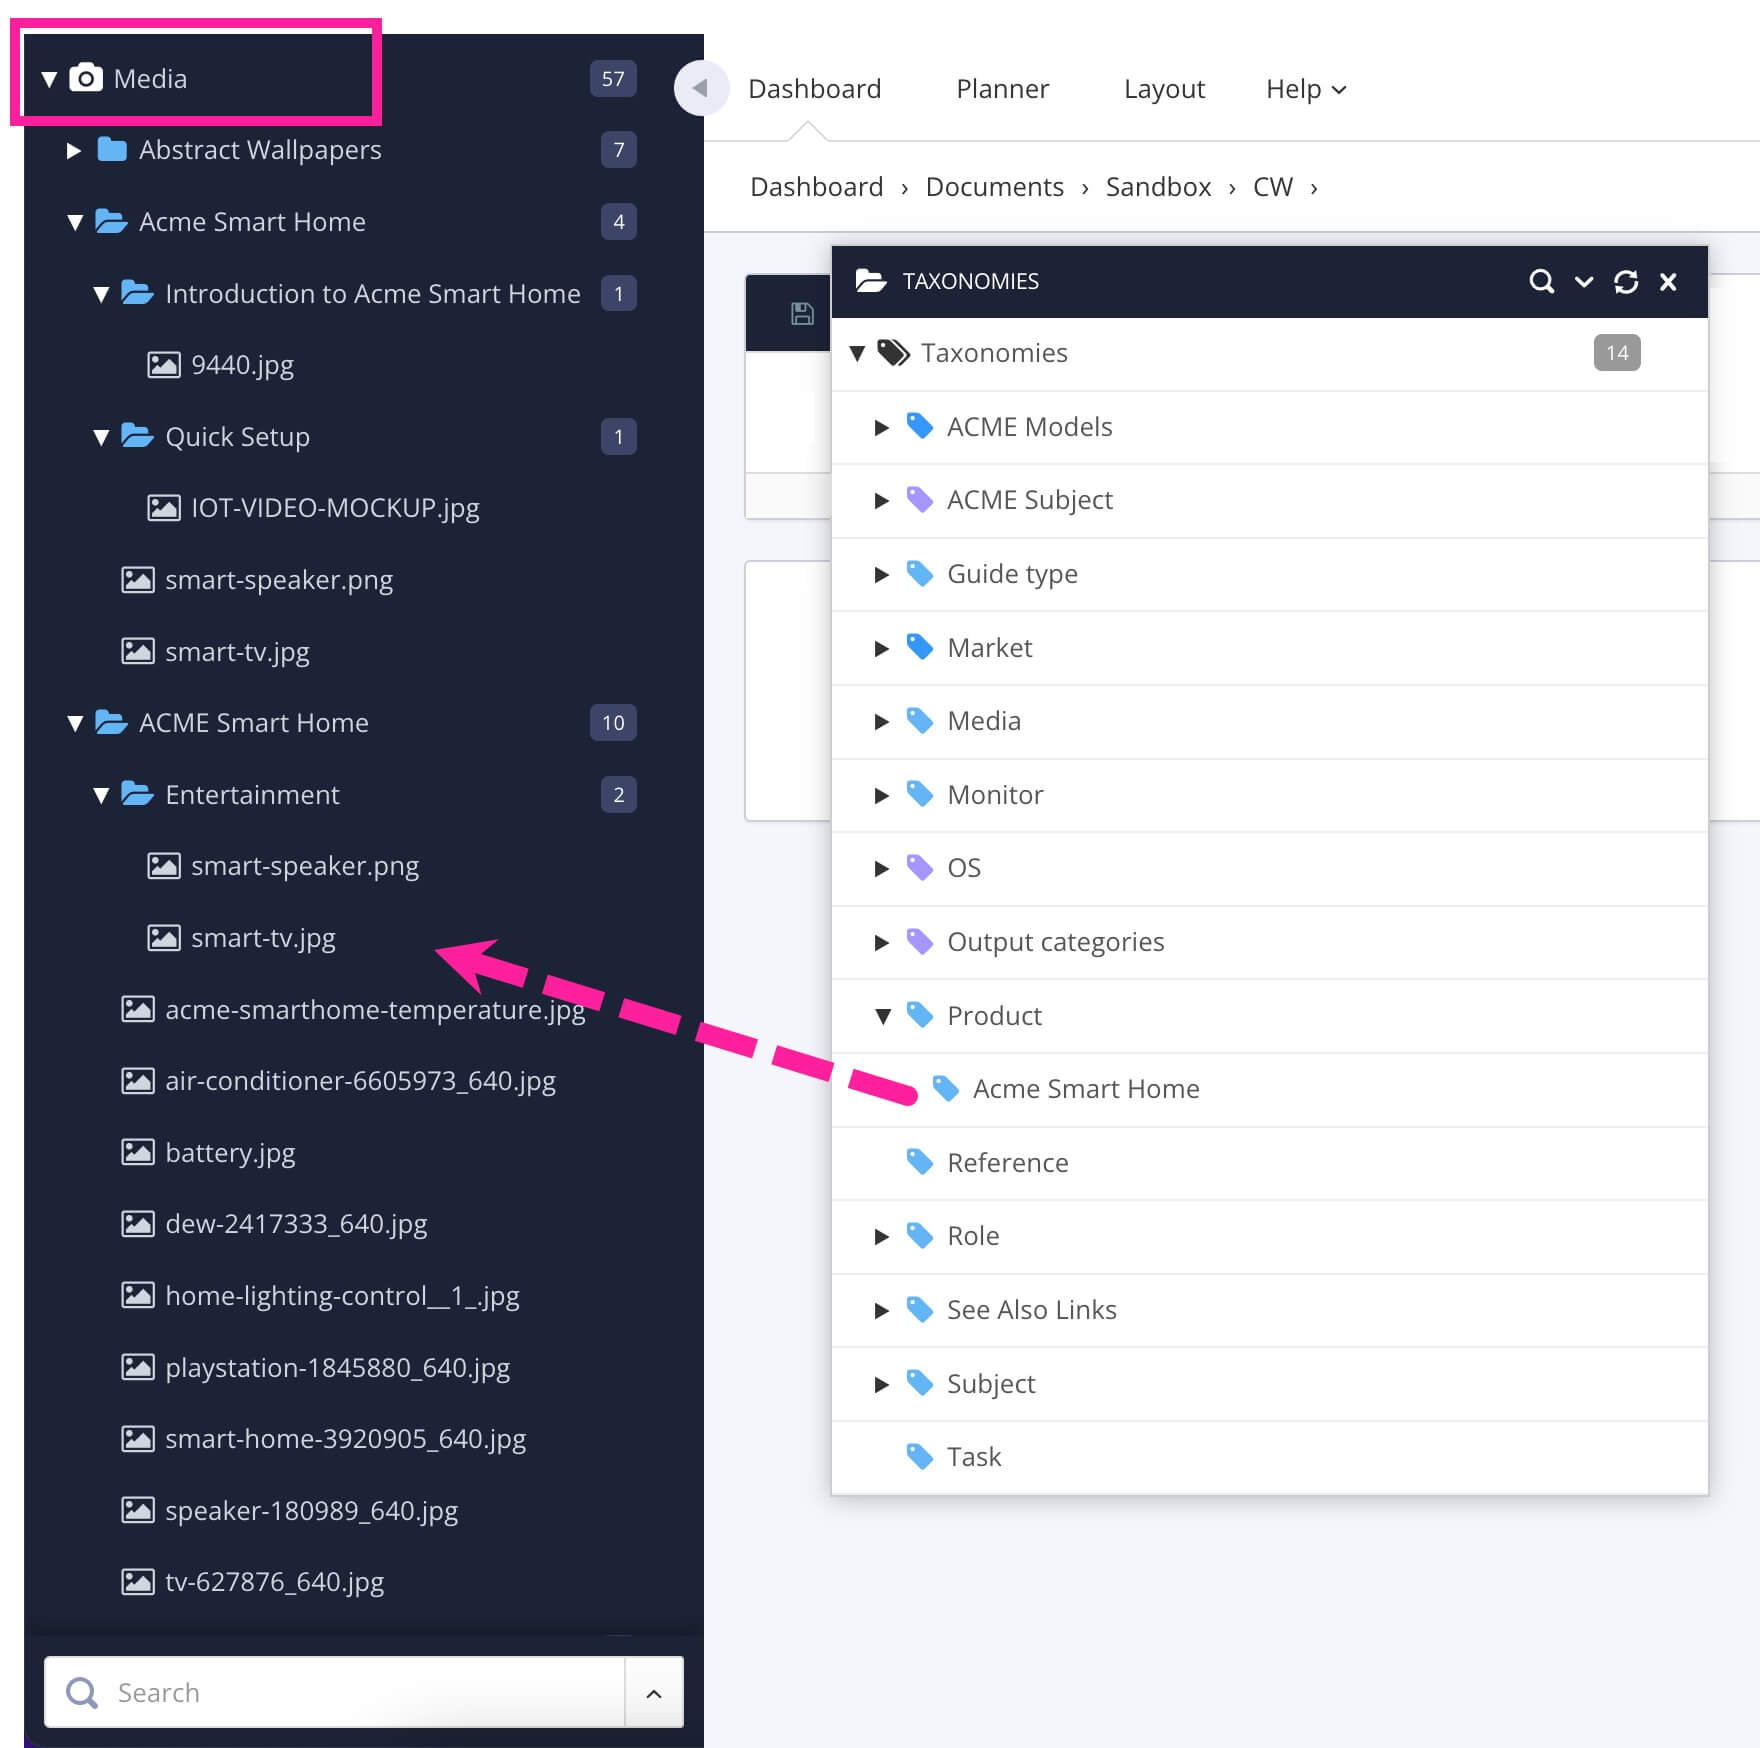Close the Taxonomies floating panel
This screenshot has height=1748, width=1762.
[x=1668, y=281]
